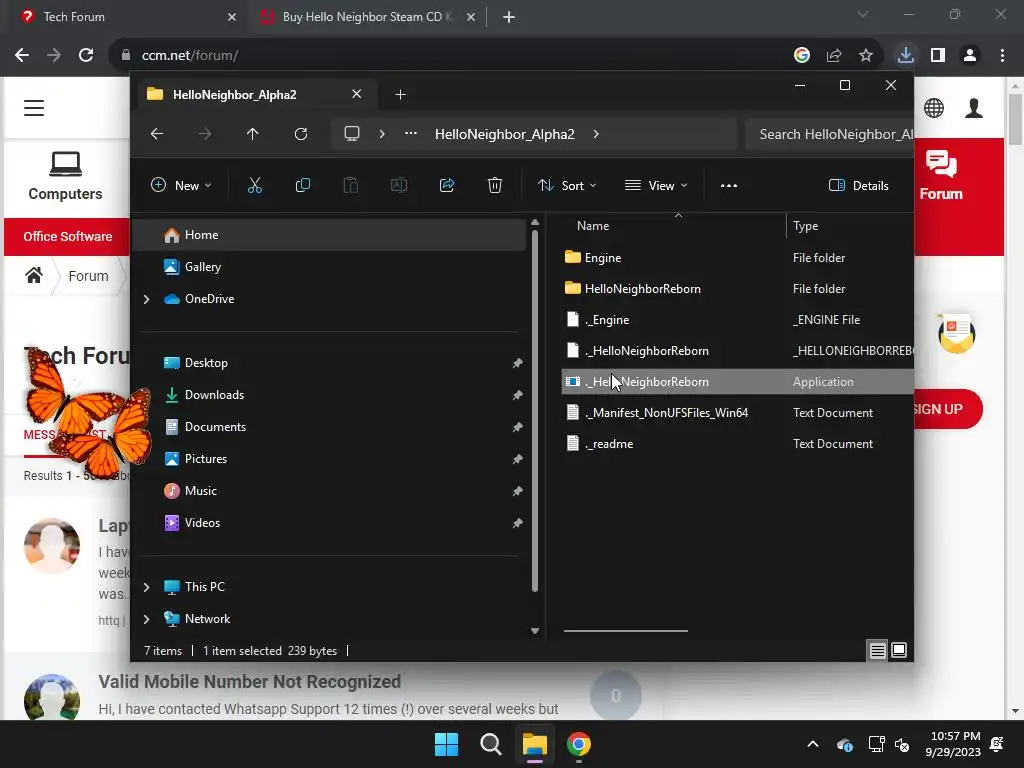Click the Search HelloNeighbor_Alpha2 field

(829, 134)
